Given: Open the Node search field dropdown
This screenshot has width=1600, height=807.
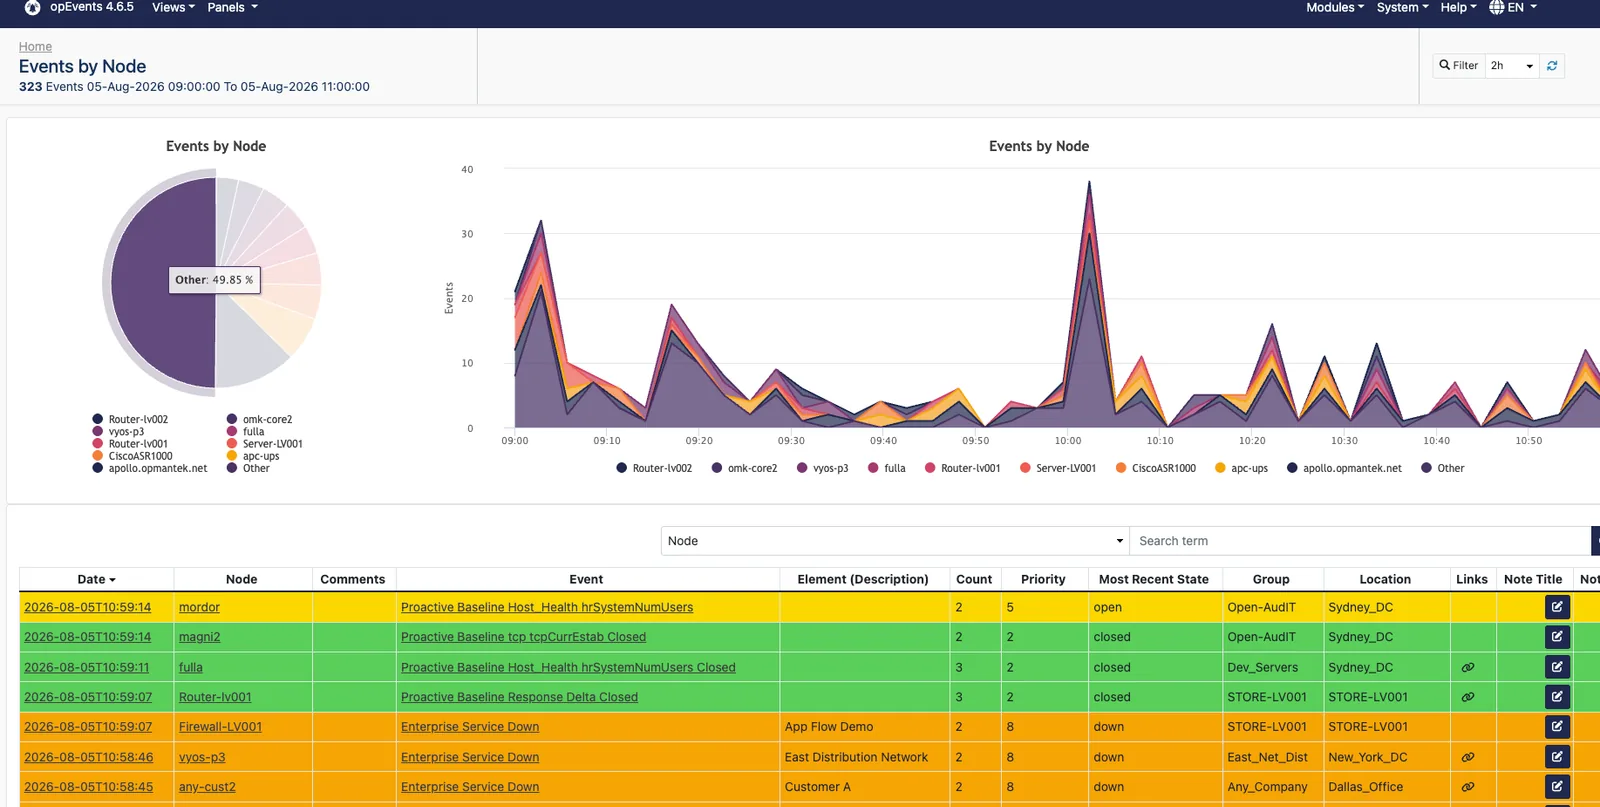Looking at the screenshot, I should point(895,541).
